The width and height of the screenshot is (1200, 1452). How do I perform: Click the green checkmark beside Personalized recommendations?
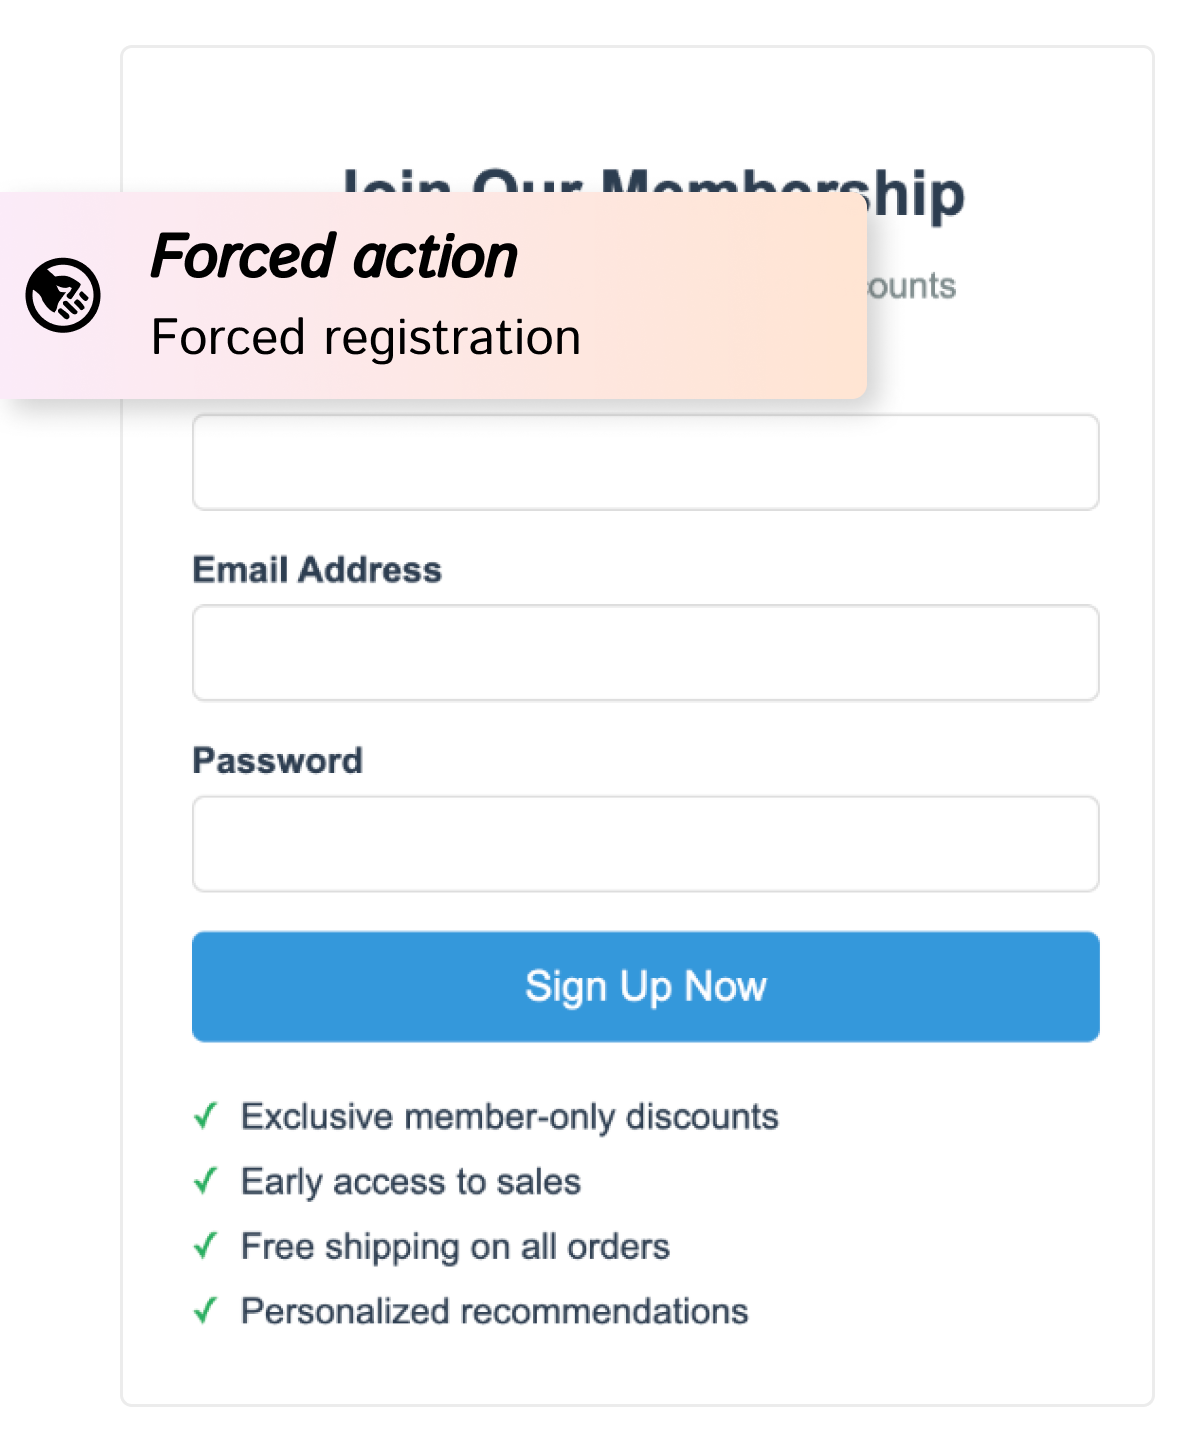pos(205,1311)
